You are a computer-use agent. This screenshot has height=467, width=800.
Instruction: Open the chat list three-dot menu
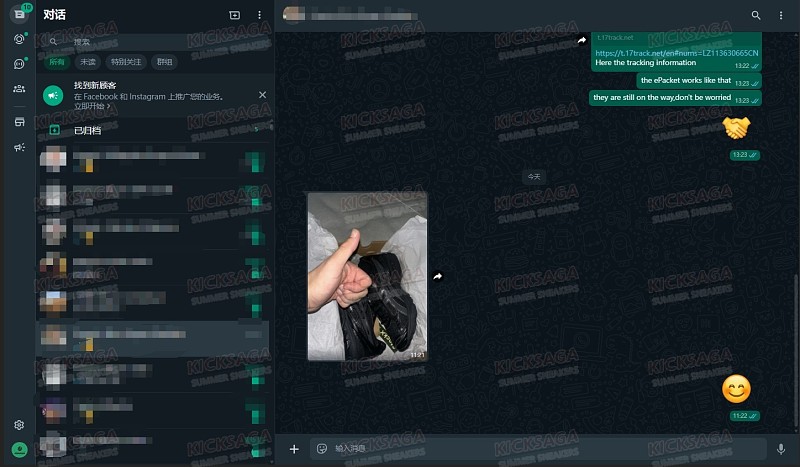coord(259,15)
